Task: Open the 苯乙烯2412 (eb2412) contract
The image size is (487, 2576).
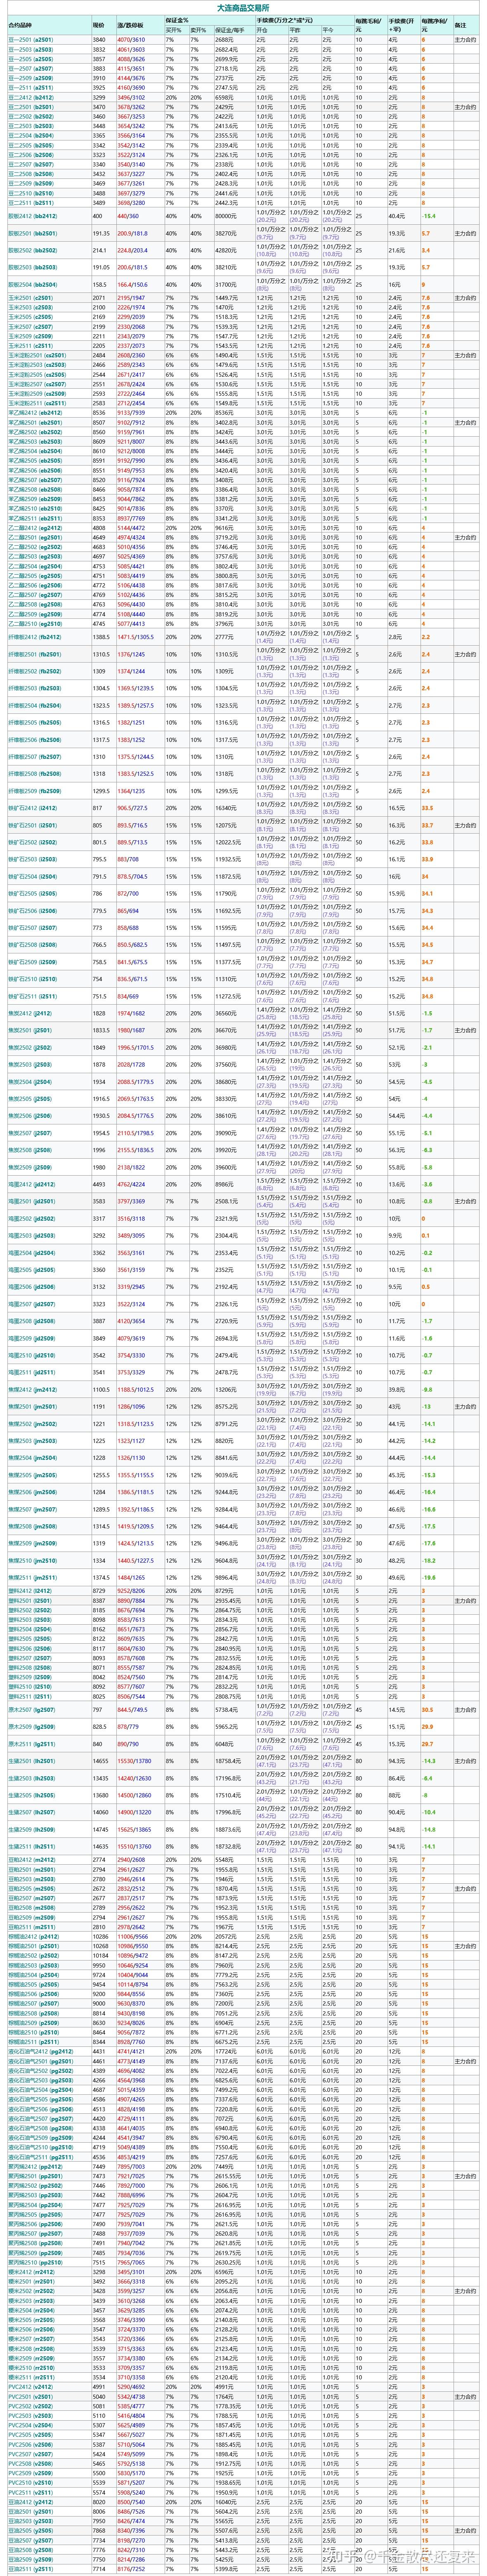Action: 35,412
